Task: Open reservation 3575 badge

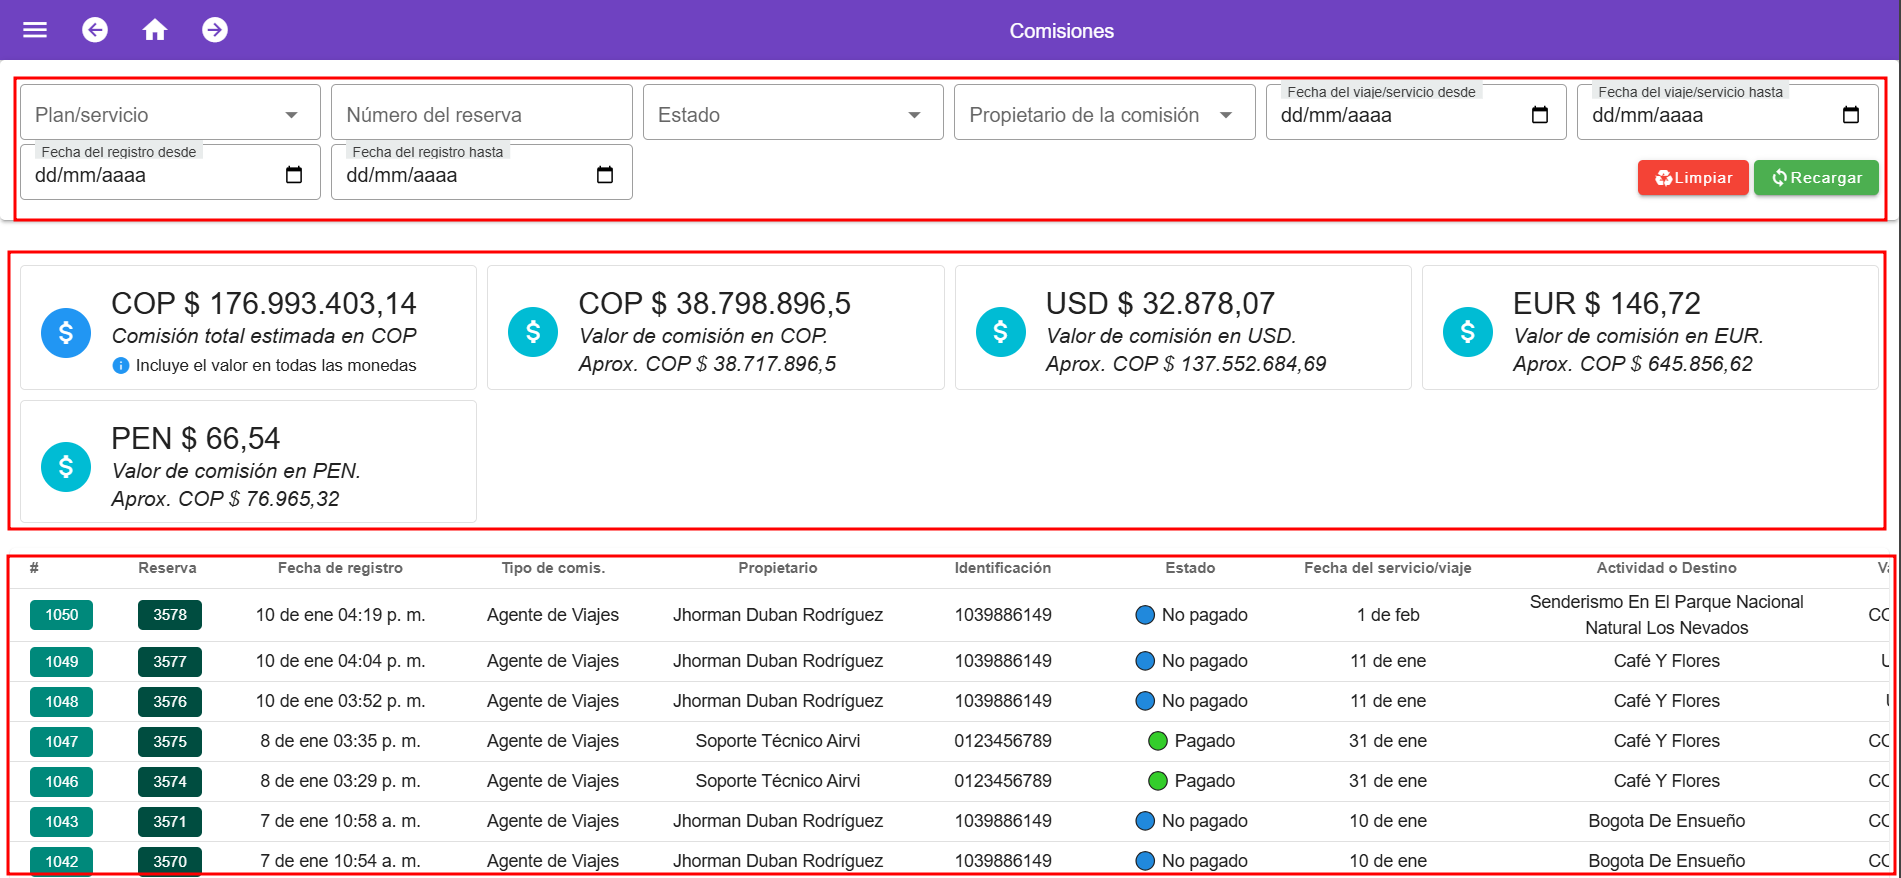Action: [x=170, y=741]
